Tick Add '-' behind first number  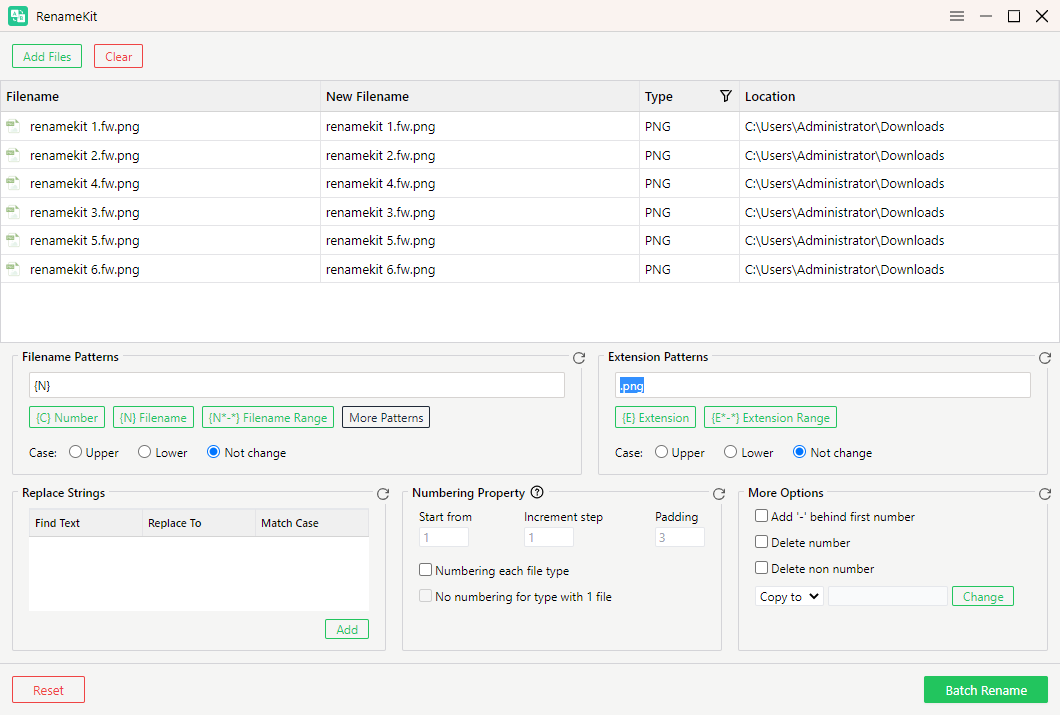(761, 516)
